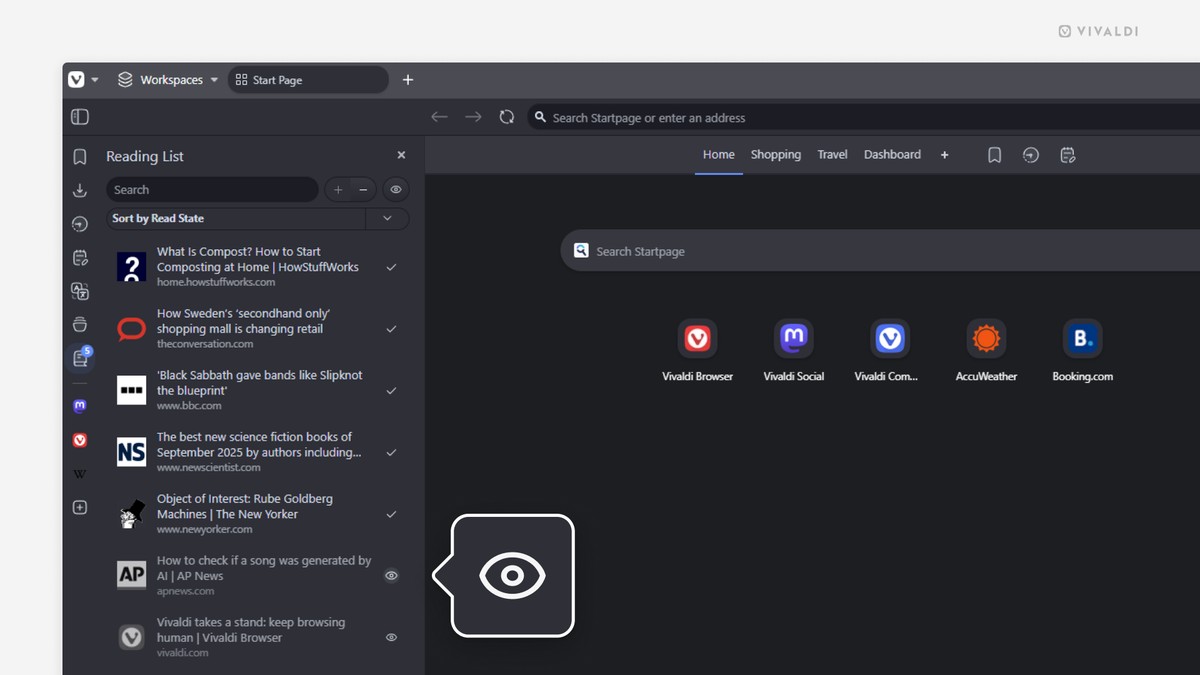This screenshot has width=1200, height=675.
Task: Open the History panel in the sidebar
Action: [80, 224]
